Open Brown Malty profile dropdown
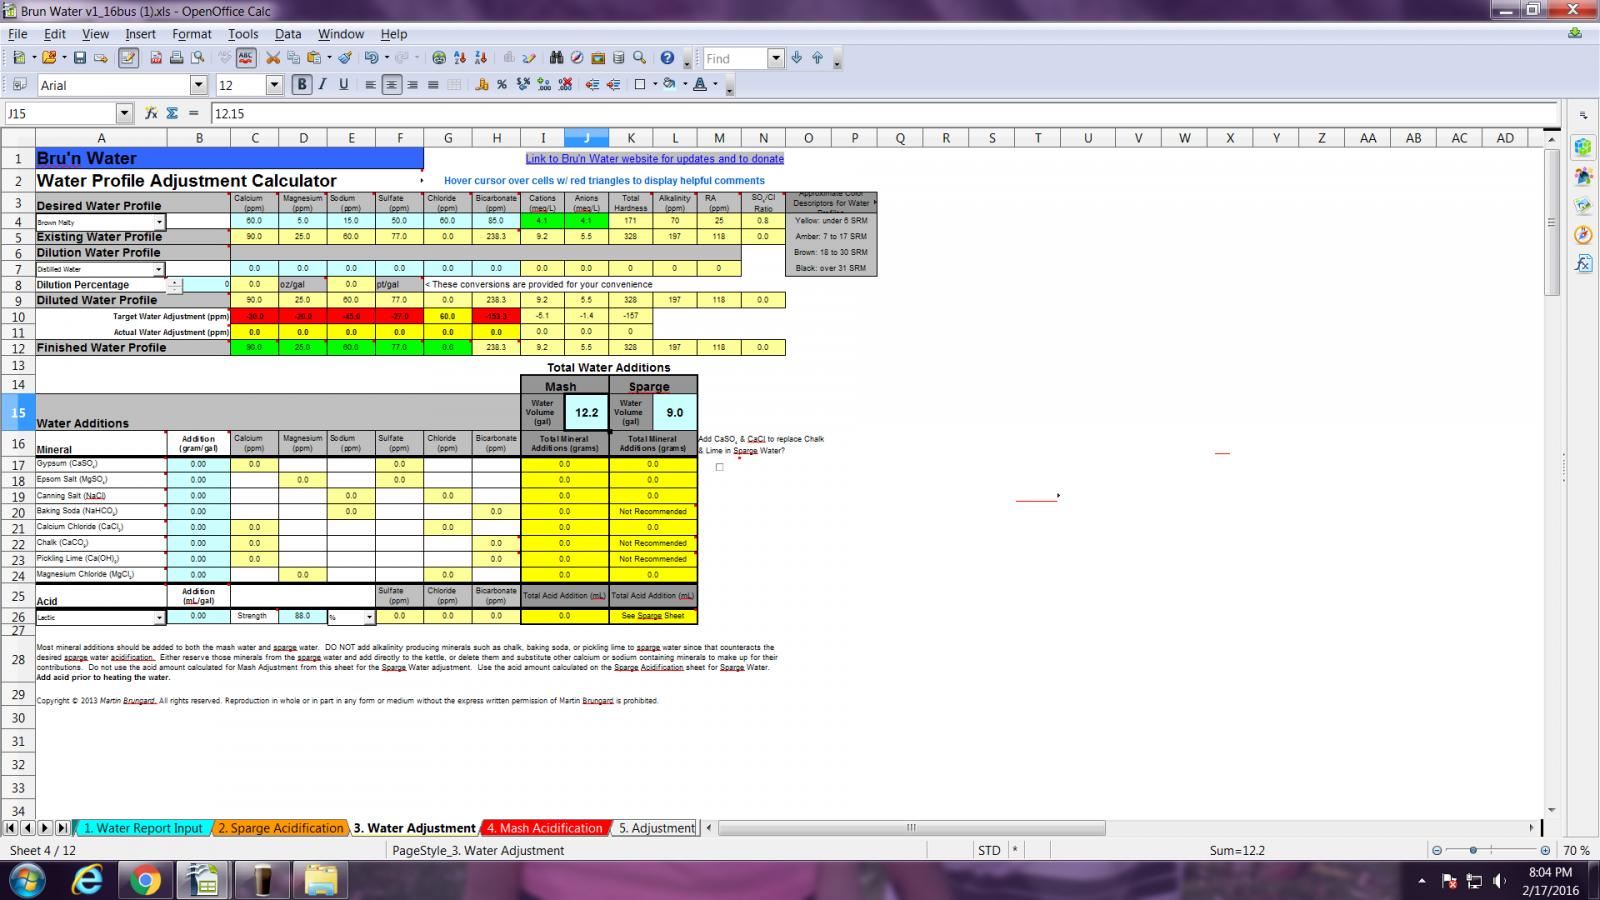 click(x=158, y=222)
